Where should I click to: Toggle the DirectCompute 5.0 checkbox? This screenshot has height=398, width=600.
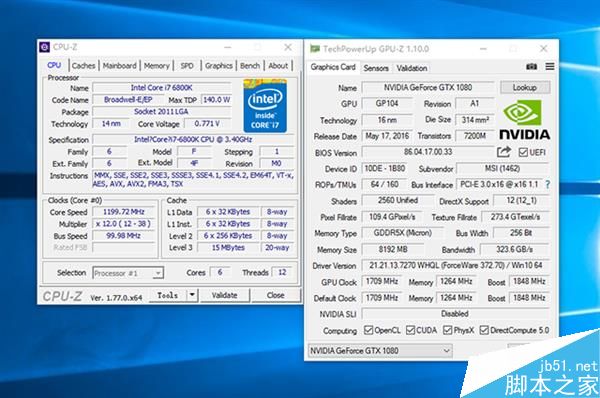click(x=484, y=330)
